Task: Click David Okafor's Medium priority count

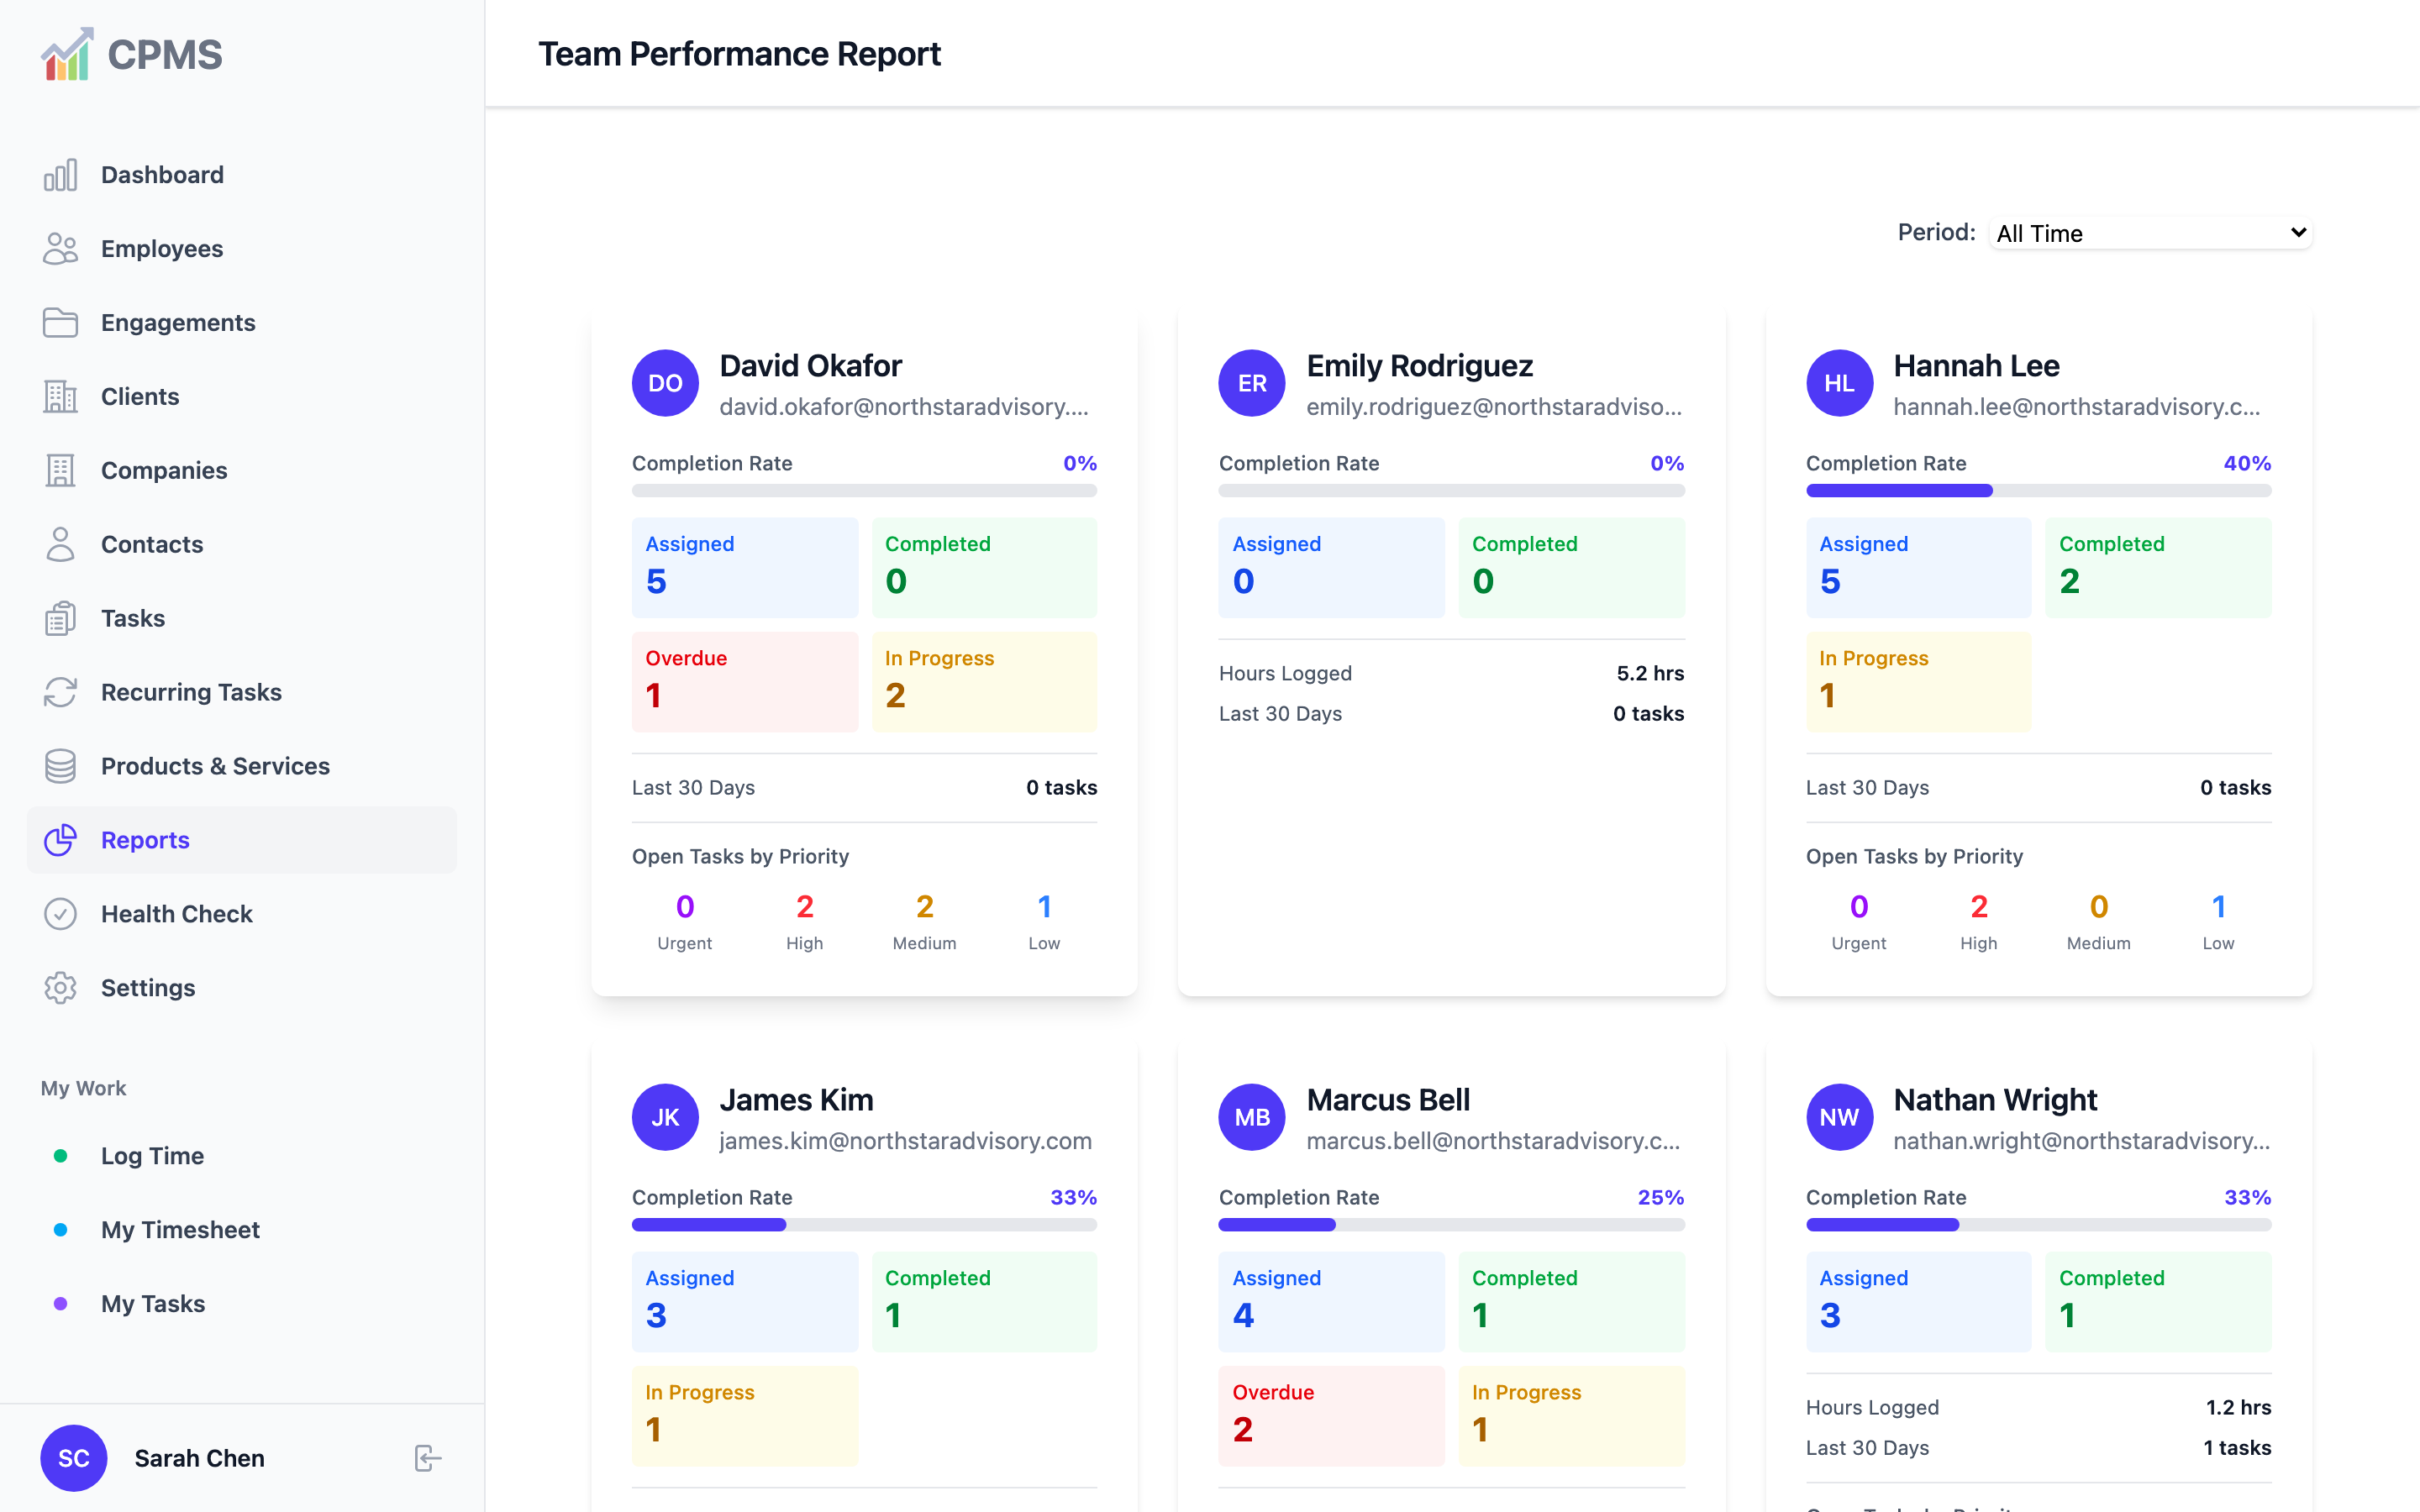Action: coord(924,907)
